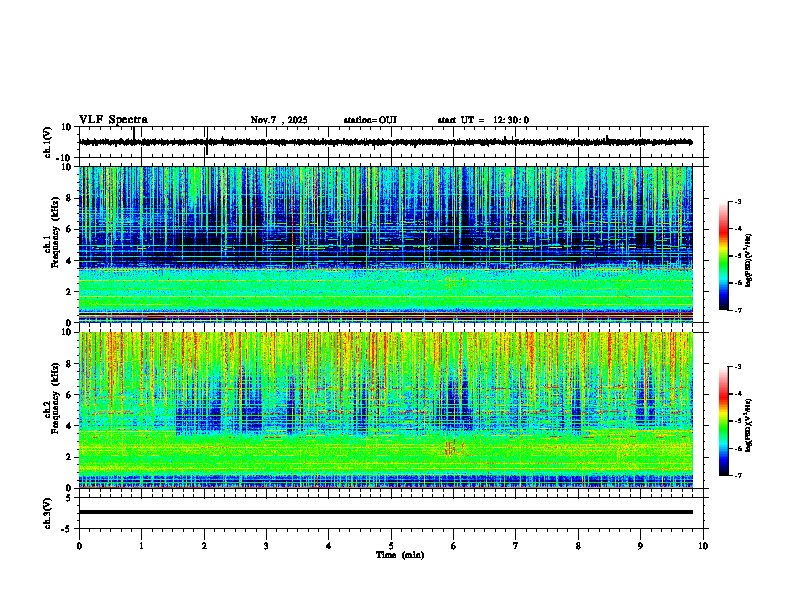Click the "-7" label on ch.1 color bar

(x=737, y=310)
